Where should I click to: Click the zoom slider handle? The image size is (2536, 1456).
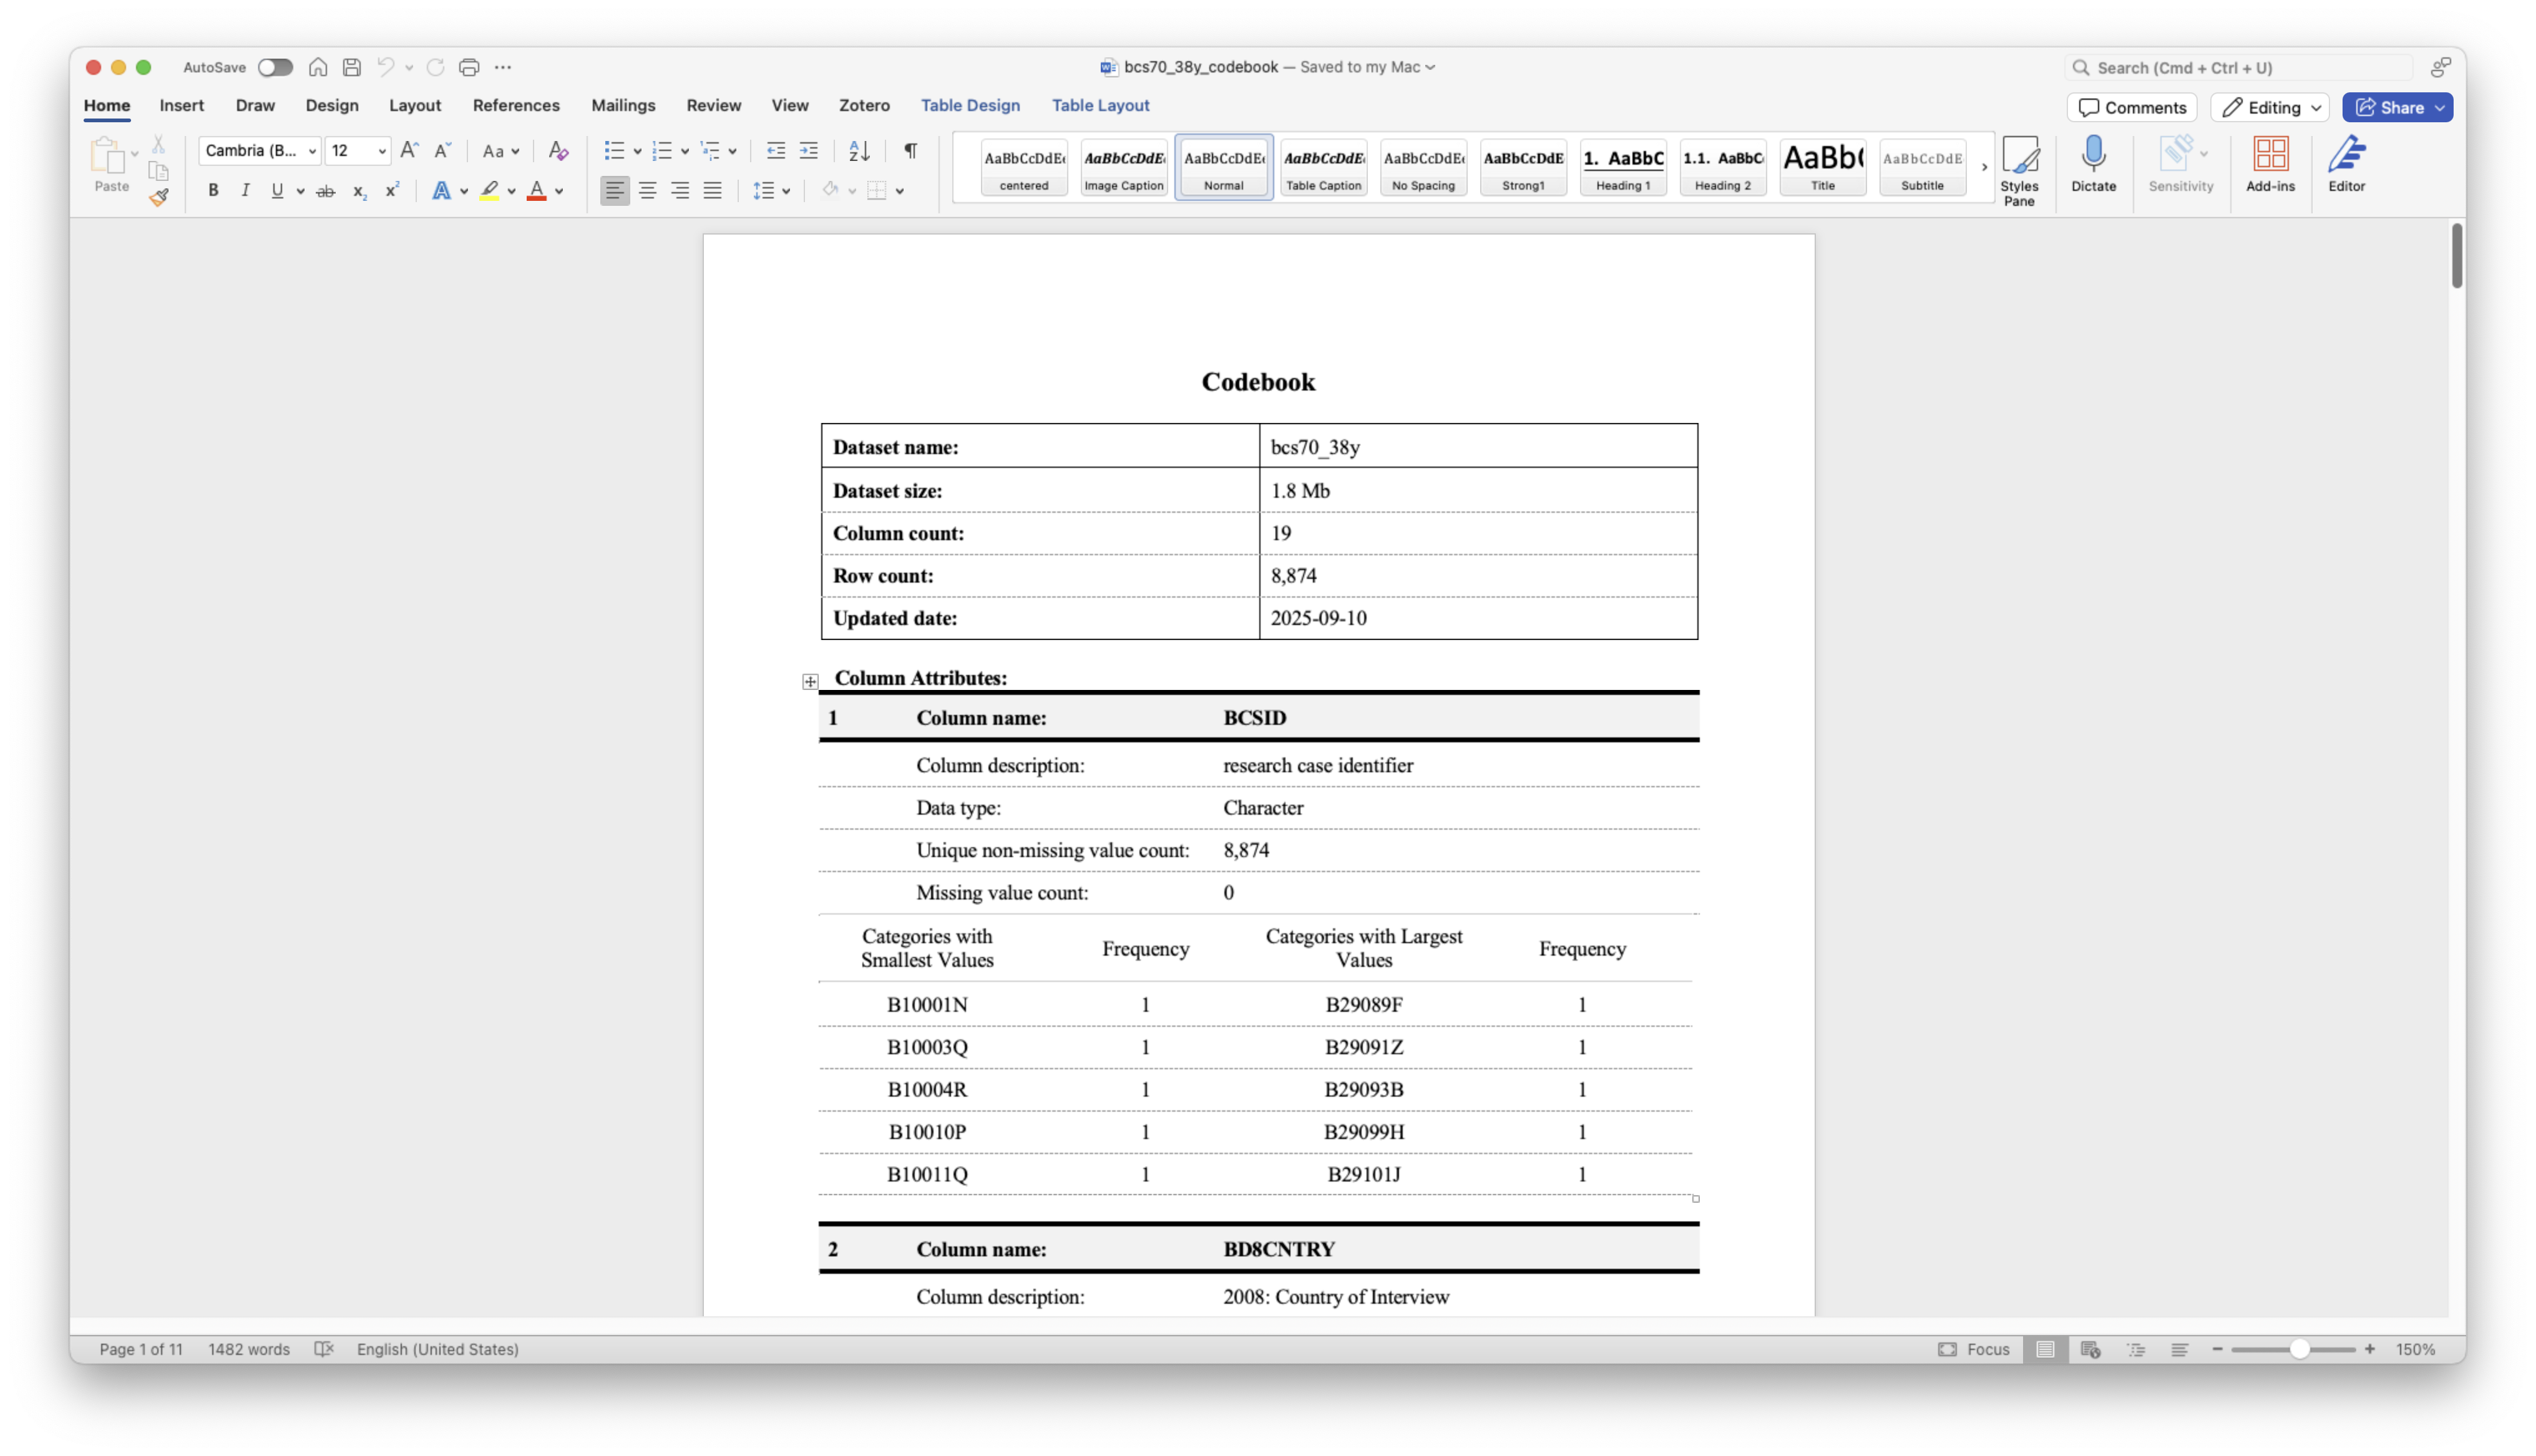[x=2299, y=1349]
